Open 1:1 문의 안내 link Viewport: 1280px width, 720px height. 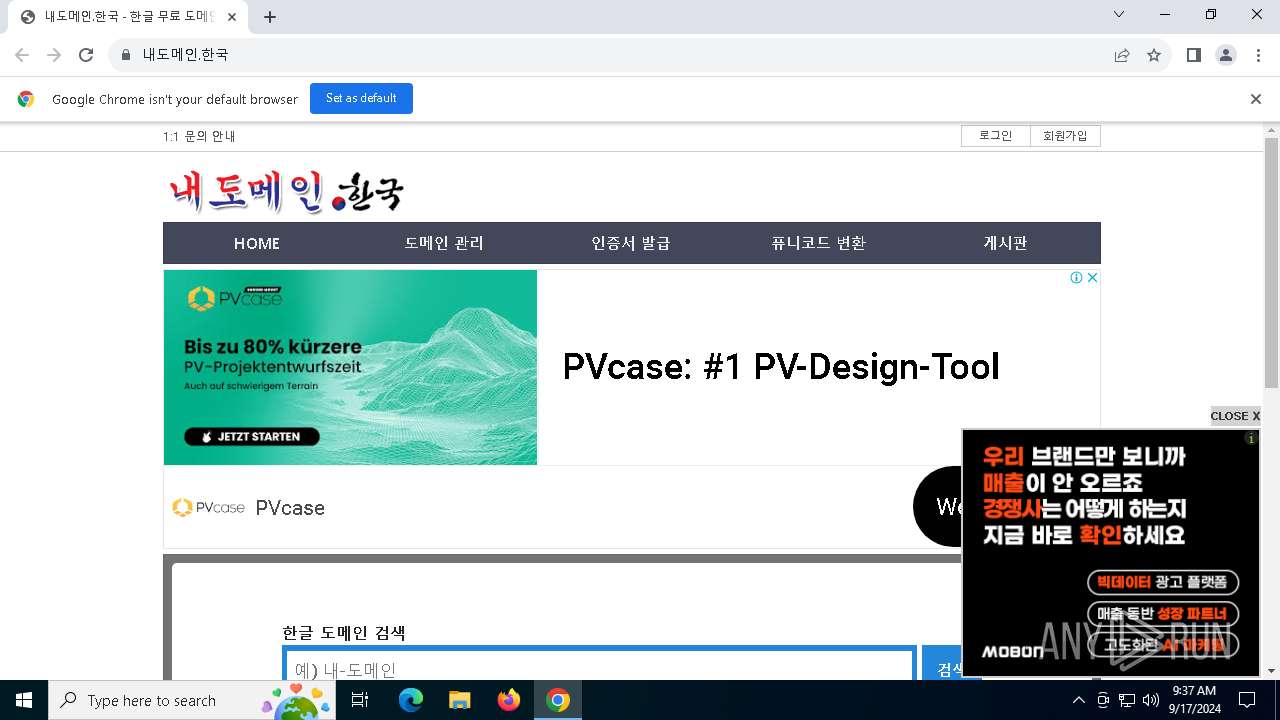click(x=199, y=136)
